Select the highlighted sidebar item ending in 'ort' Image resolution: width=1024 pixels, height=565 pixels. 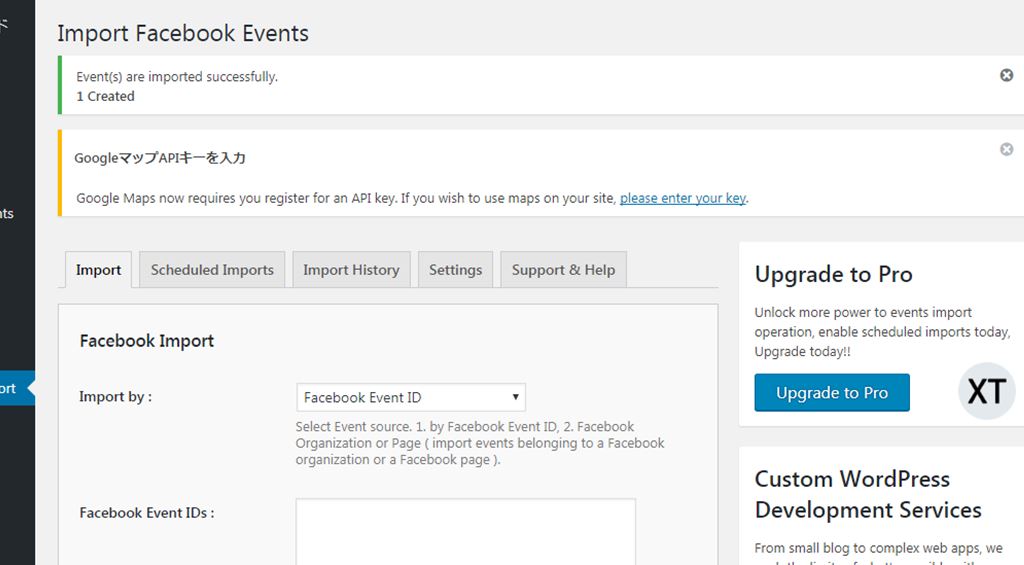(x=10, y=388)
